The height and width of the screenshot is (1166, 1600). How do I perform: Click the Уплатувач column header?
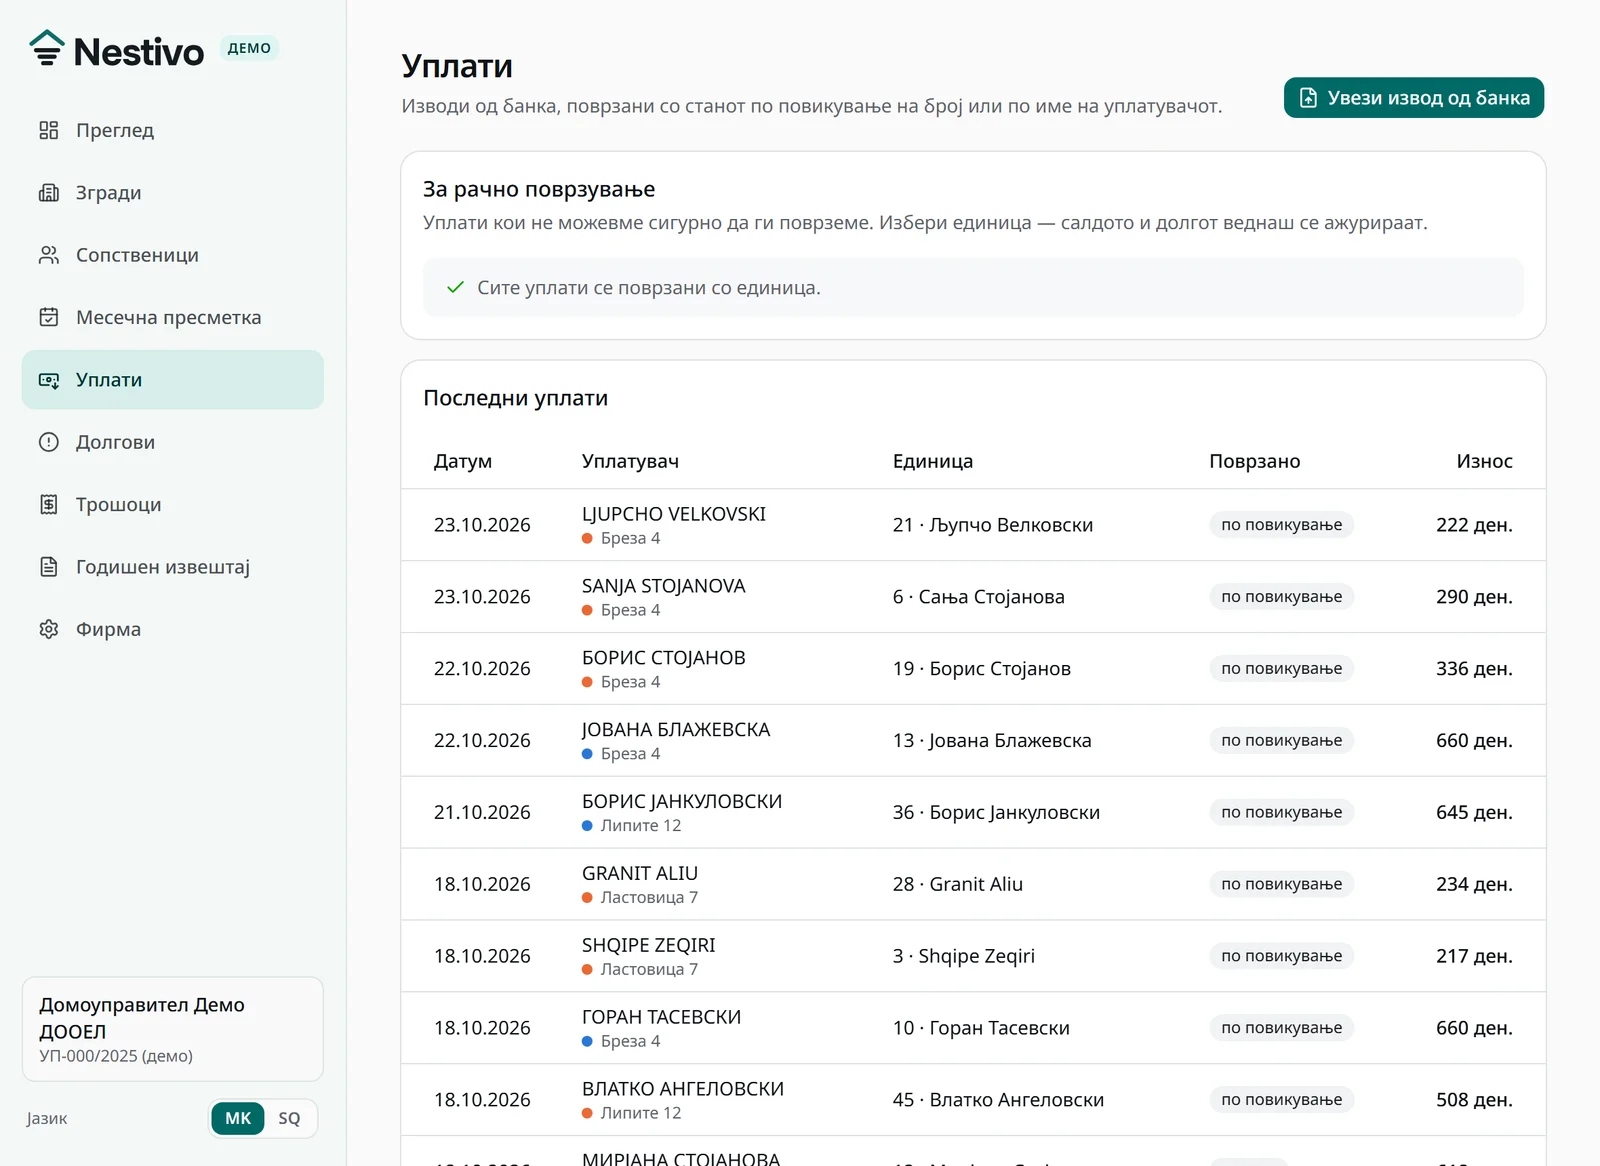pos(630,461)
